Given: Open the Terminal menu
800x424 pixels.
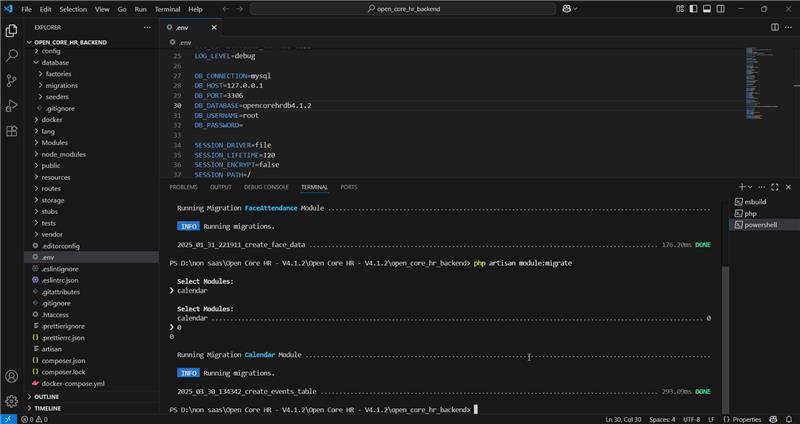Looking at the screenshot, I should 167,9.
